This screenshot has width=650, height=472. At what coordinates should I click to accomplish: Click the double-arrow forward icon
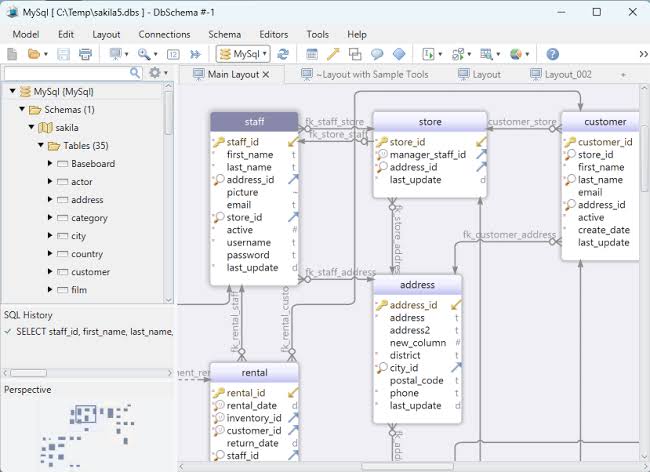coord(195,54)
